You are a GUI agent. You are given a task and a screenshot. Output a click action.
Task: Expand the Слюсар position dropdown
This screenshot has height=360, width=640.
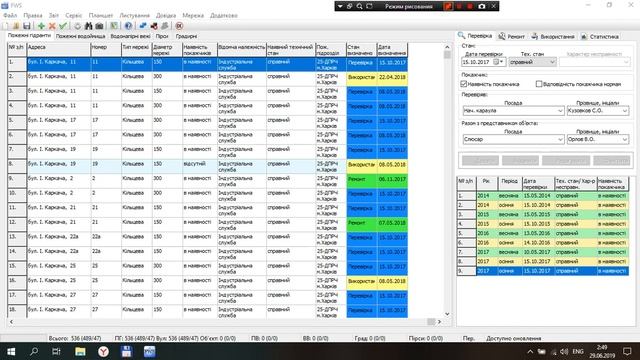[560, 139]
